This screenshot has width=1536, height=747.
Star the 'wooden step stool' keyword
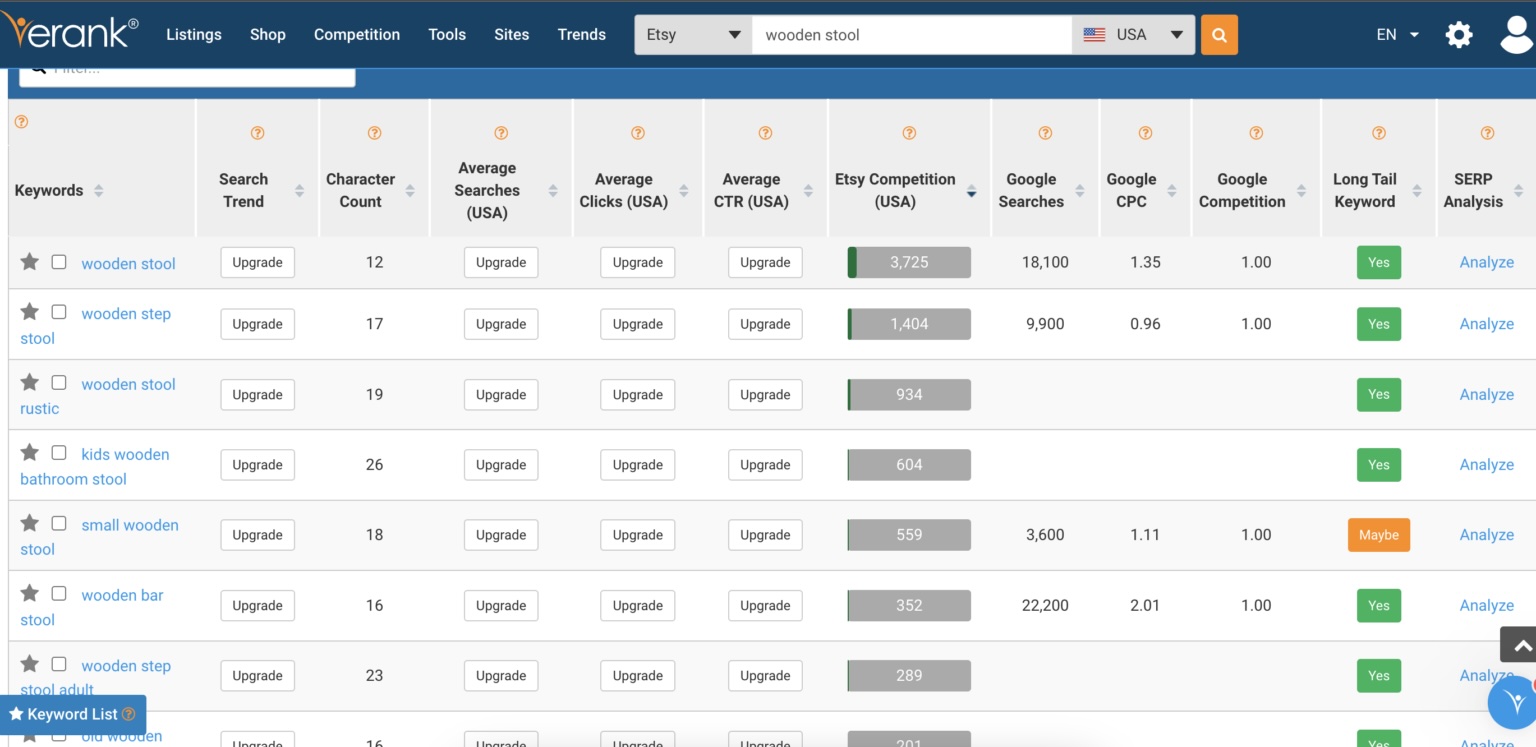tap(30, 312)
